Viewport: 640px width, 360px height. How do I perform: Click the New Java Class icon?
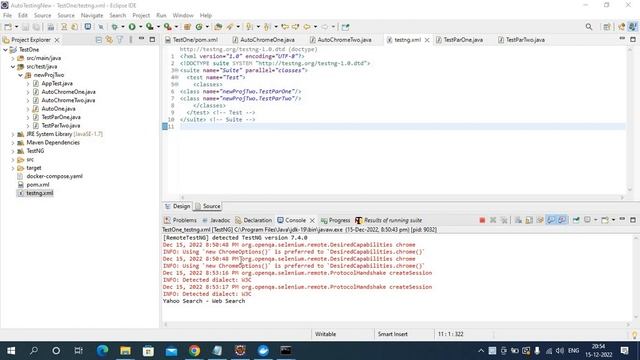(x=199, y=27)
